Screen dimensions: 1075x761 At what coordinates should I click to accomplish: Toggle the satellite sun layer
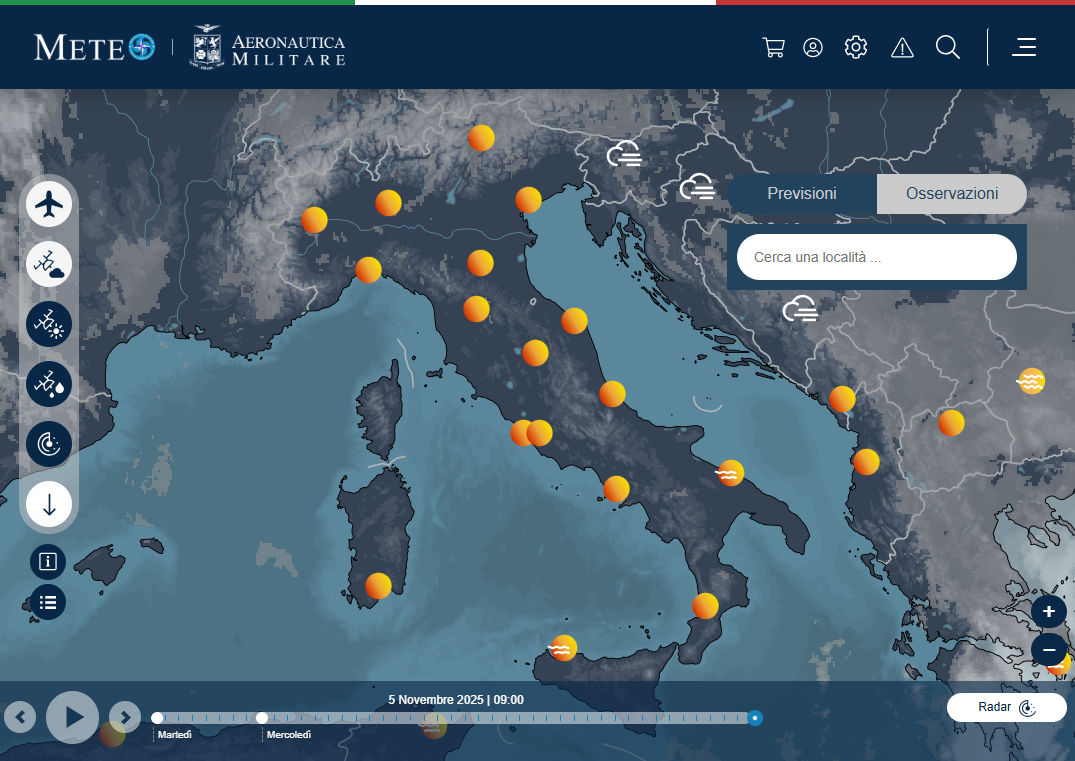pos(49,325)
